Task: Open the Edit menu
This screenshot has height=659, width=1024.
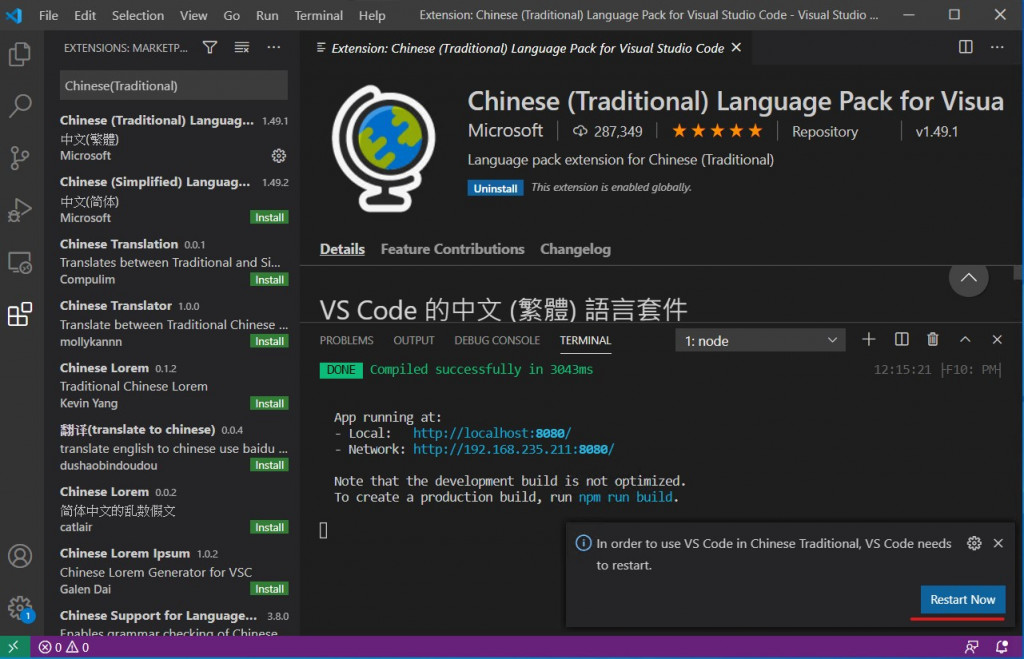Action: click(85, 15)
